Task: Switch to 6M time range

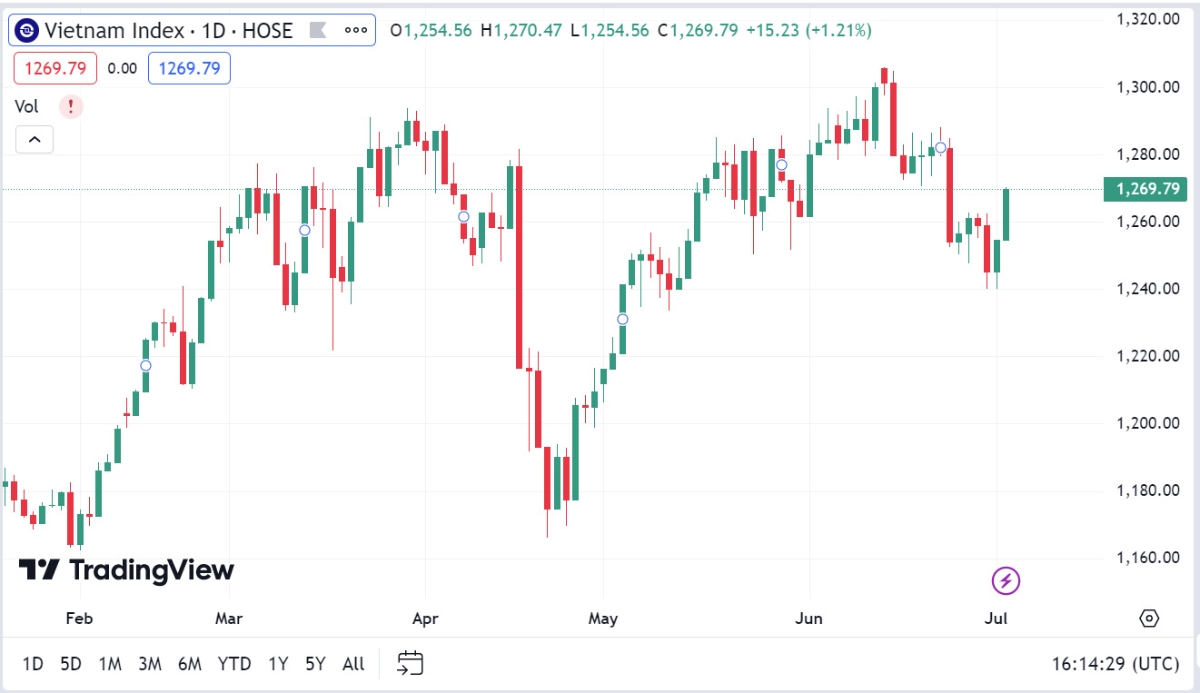Action: click(189, 663)
